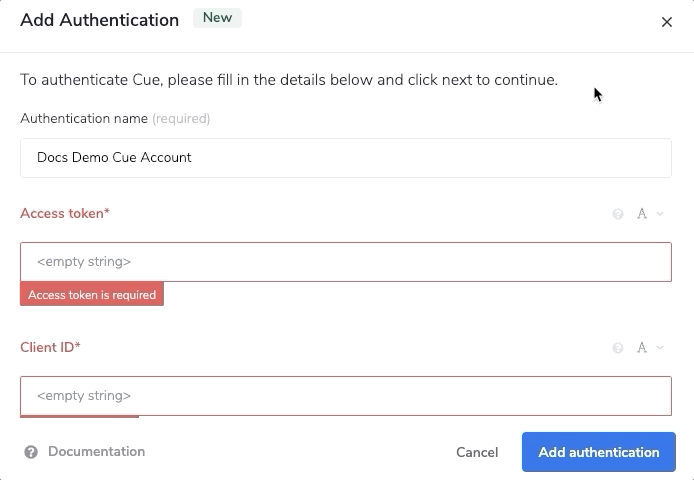Click the Client ID 'A' text-type icon
The image size is (694, 480).
[642, 348]
